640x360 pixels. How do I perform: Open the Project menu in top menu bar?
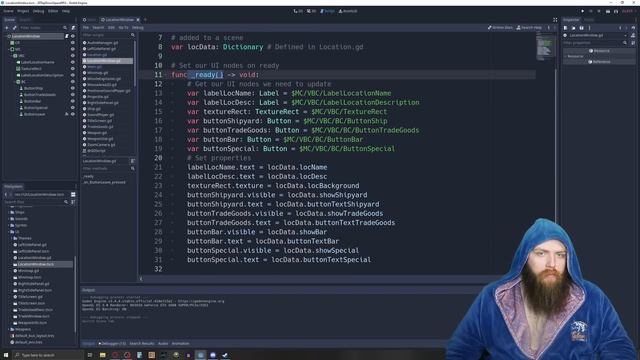(x=23, y=11)
